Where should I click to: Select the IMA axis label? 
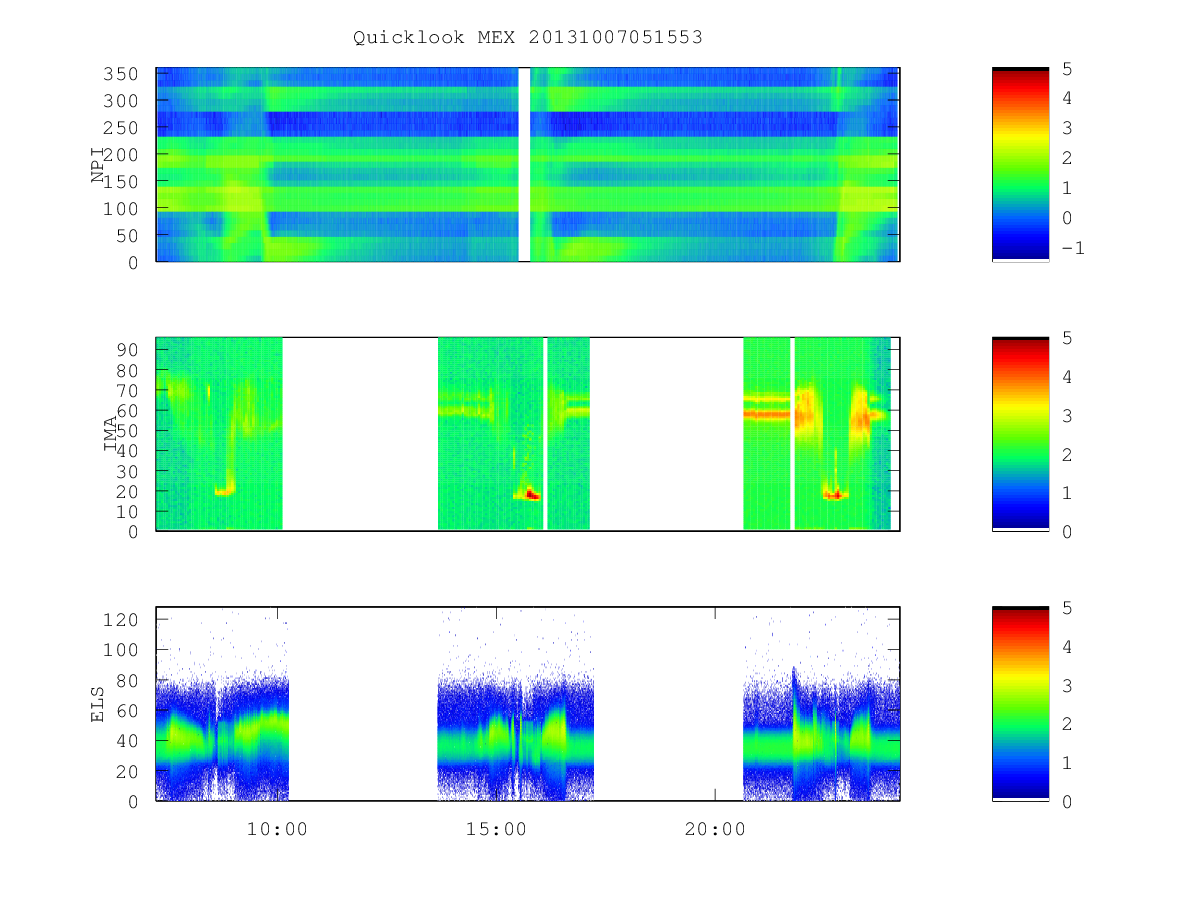coord(110,434)
